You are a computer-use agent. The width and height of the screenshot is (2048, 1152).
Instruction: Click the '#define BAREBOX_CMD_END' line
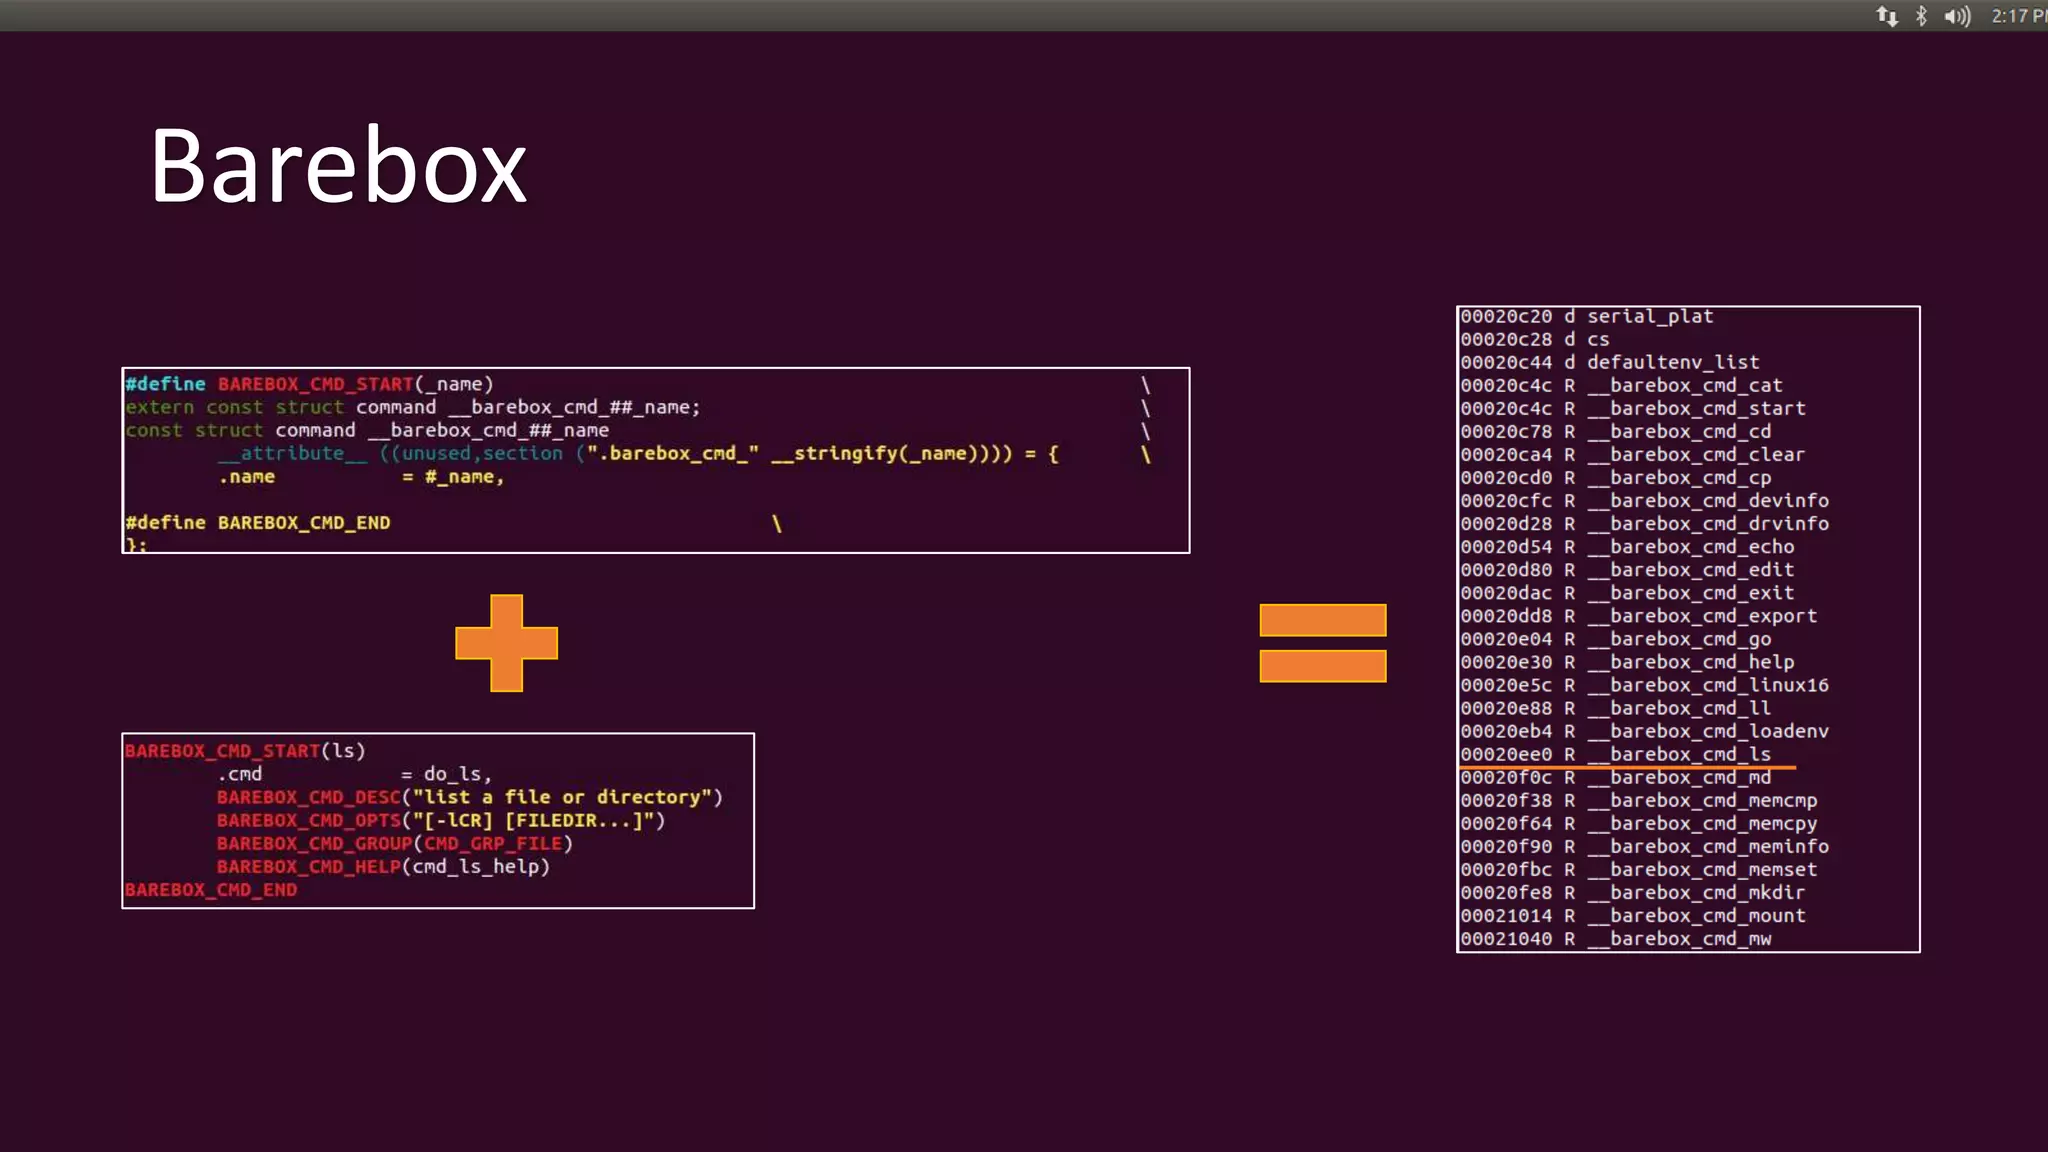[x=257, y=523]
